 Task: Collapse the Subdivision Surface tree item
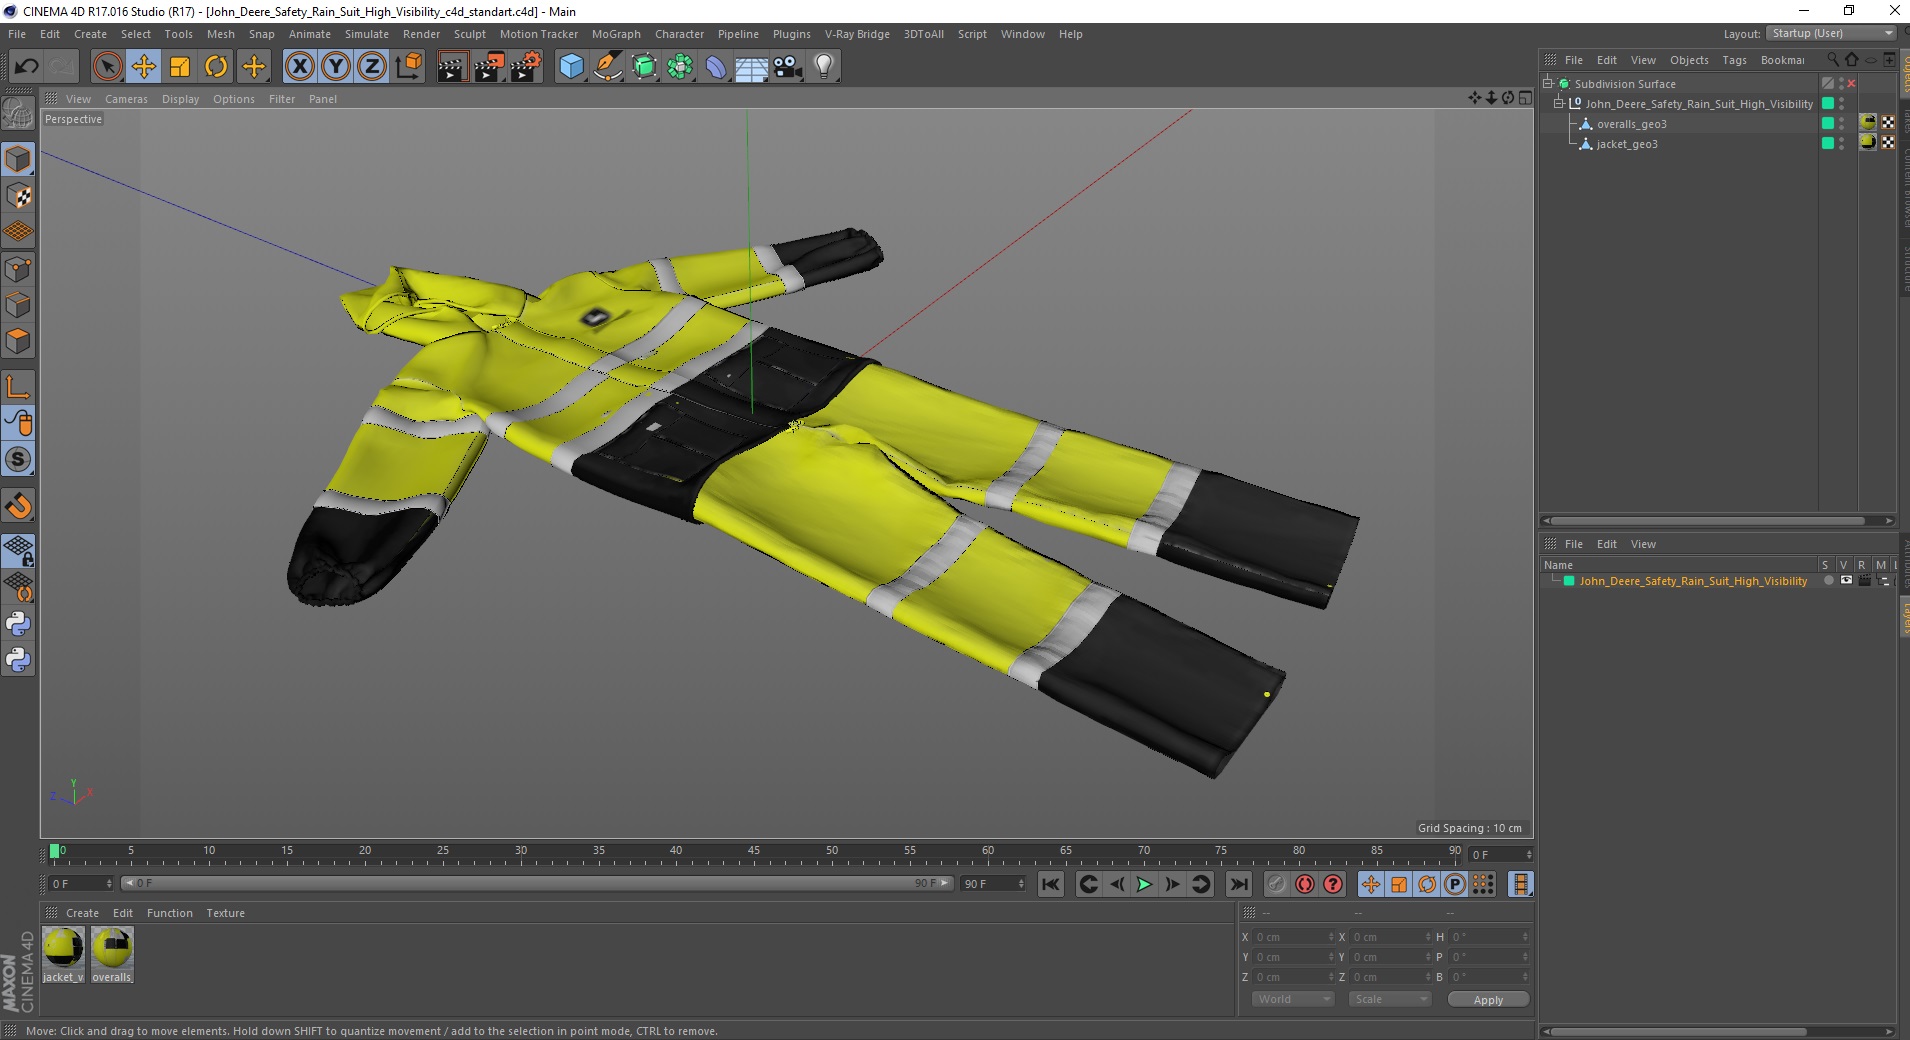(x=1548, y=84)
